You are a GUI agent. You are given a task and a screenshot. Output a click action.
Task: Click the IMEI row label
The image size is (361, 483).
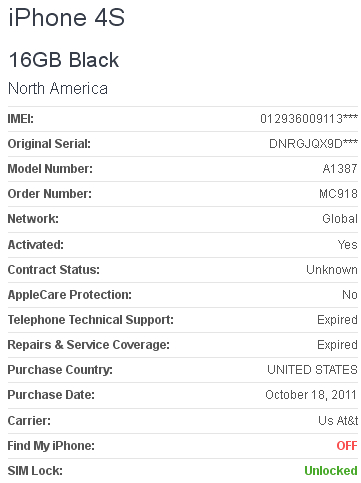pos(21,119)
